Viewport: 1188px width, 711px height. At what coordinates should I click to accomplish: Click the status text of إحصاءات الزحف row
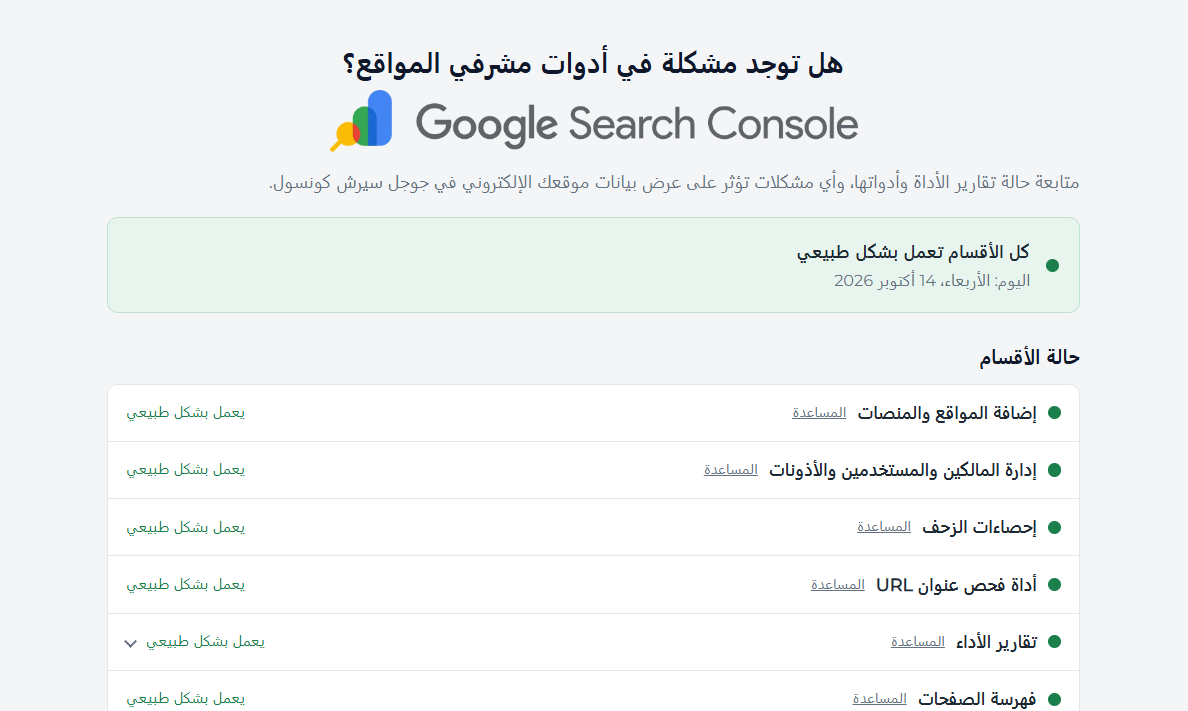pyautogui.click(x=186, y=527)
